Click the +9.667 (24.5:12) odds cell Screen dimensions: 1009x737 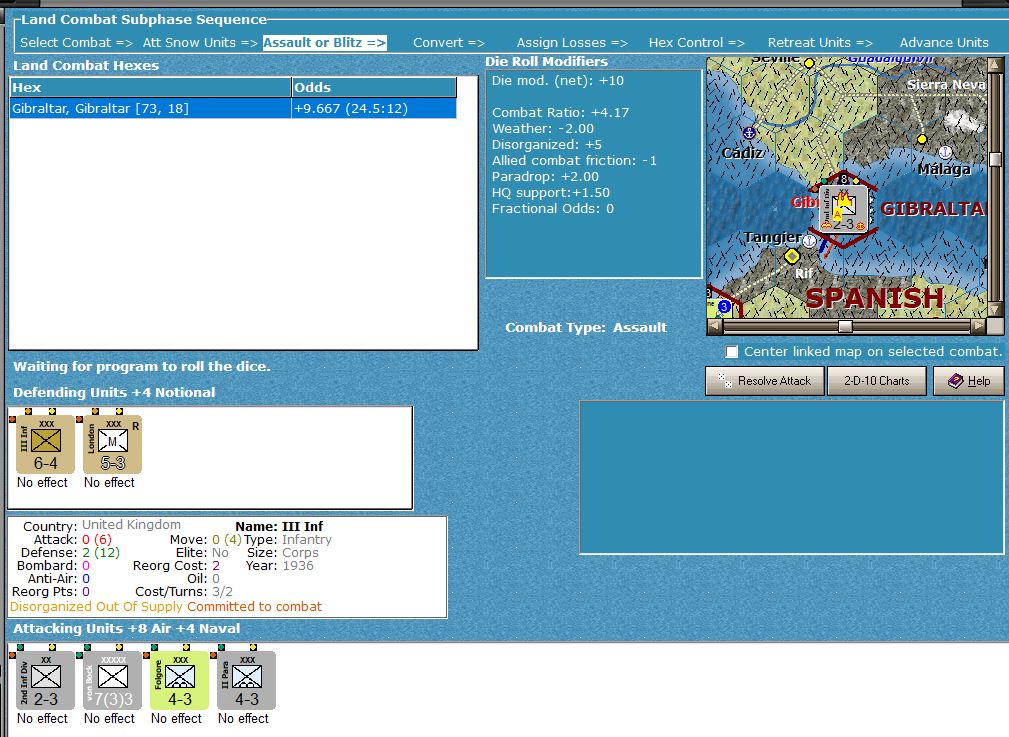[x=374, y=108]
